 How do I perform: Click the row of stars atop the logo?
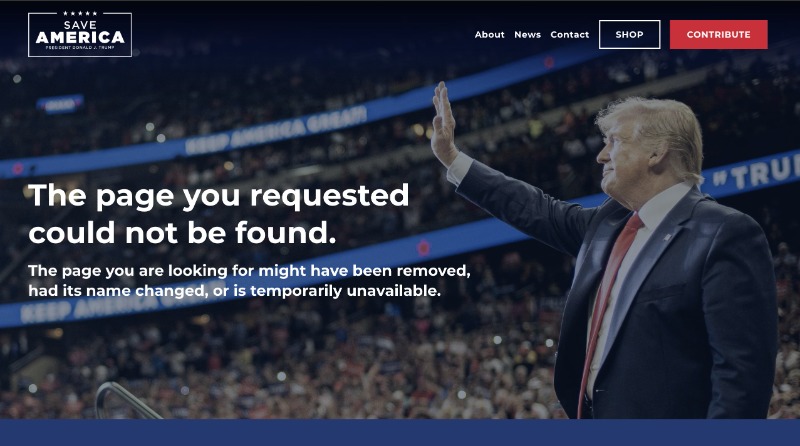point(80,13)
